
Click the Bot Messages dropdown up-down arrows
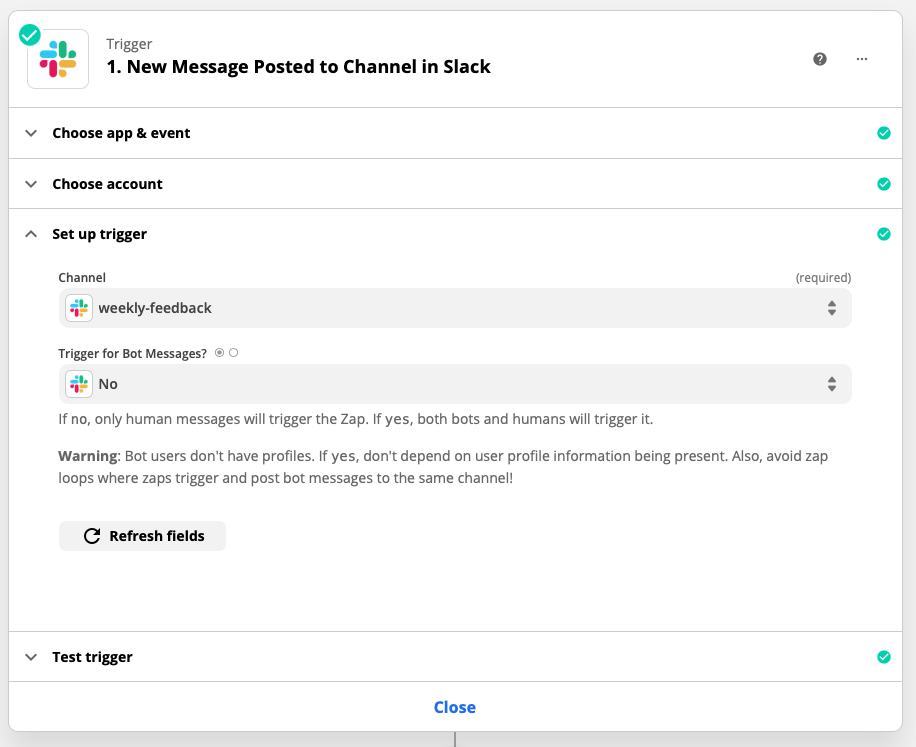pyautogui.click(x=831, y=384)
